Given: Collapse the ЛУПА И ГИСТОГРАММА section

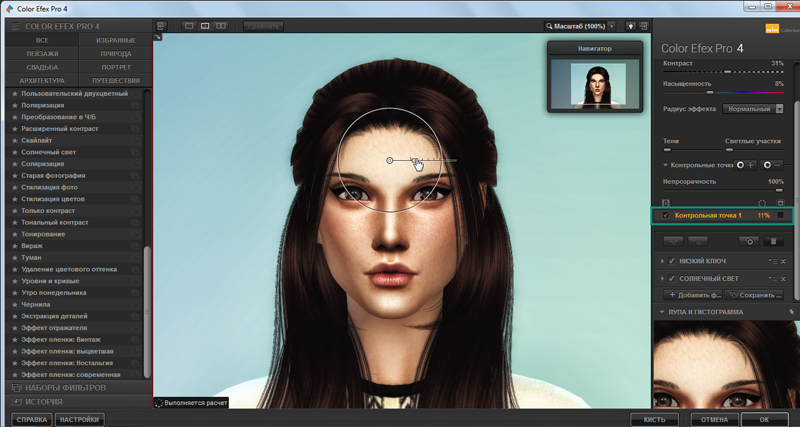Looking at the screenshot, I should pos(662,312).
